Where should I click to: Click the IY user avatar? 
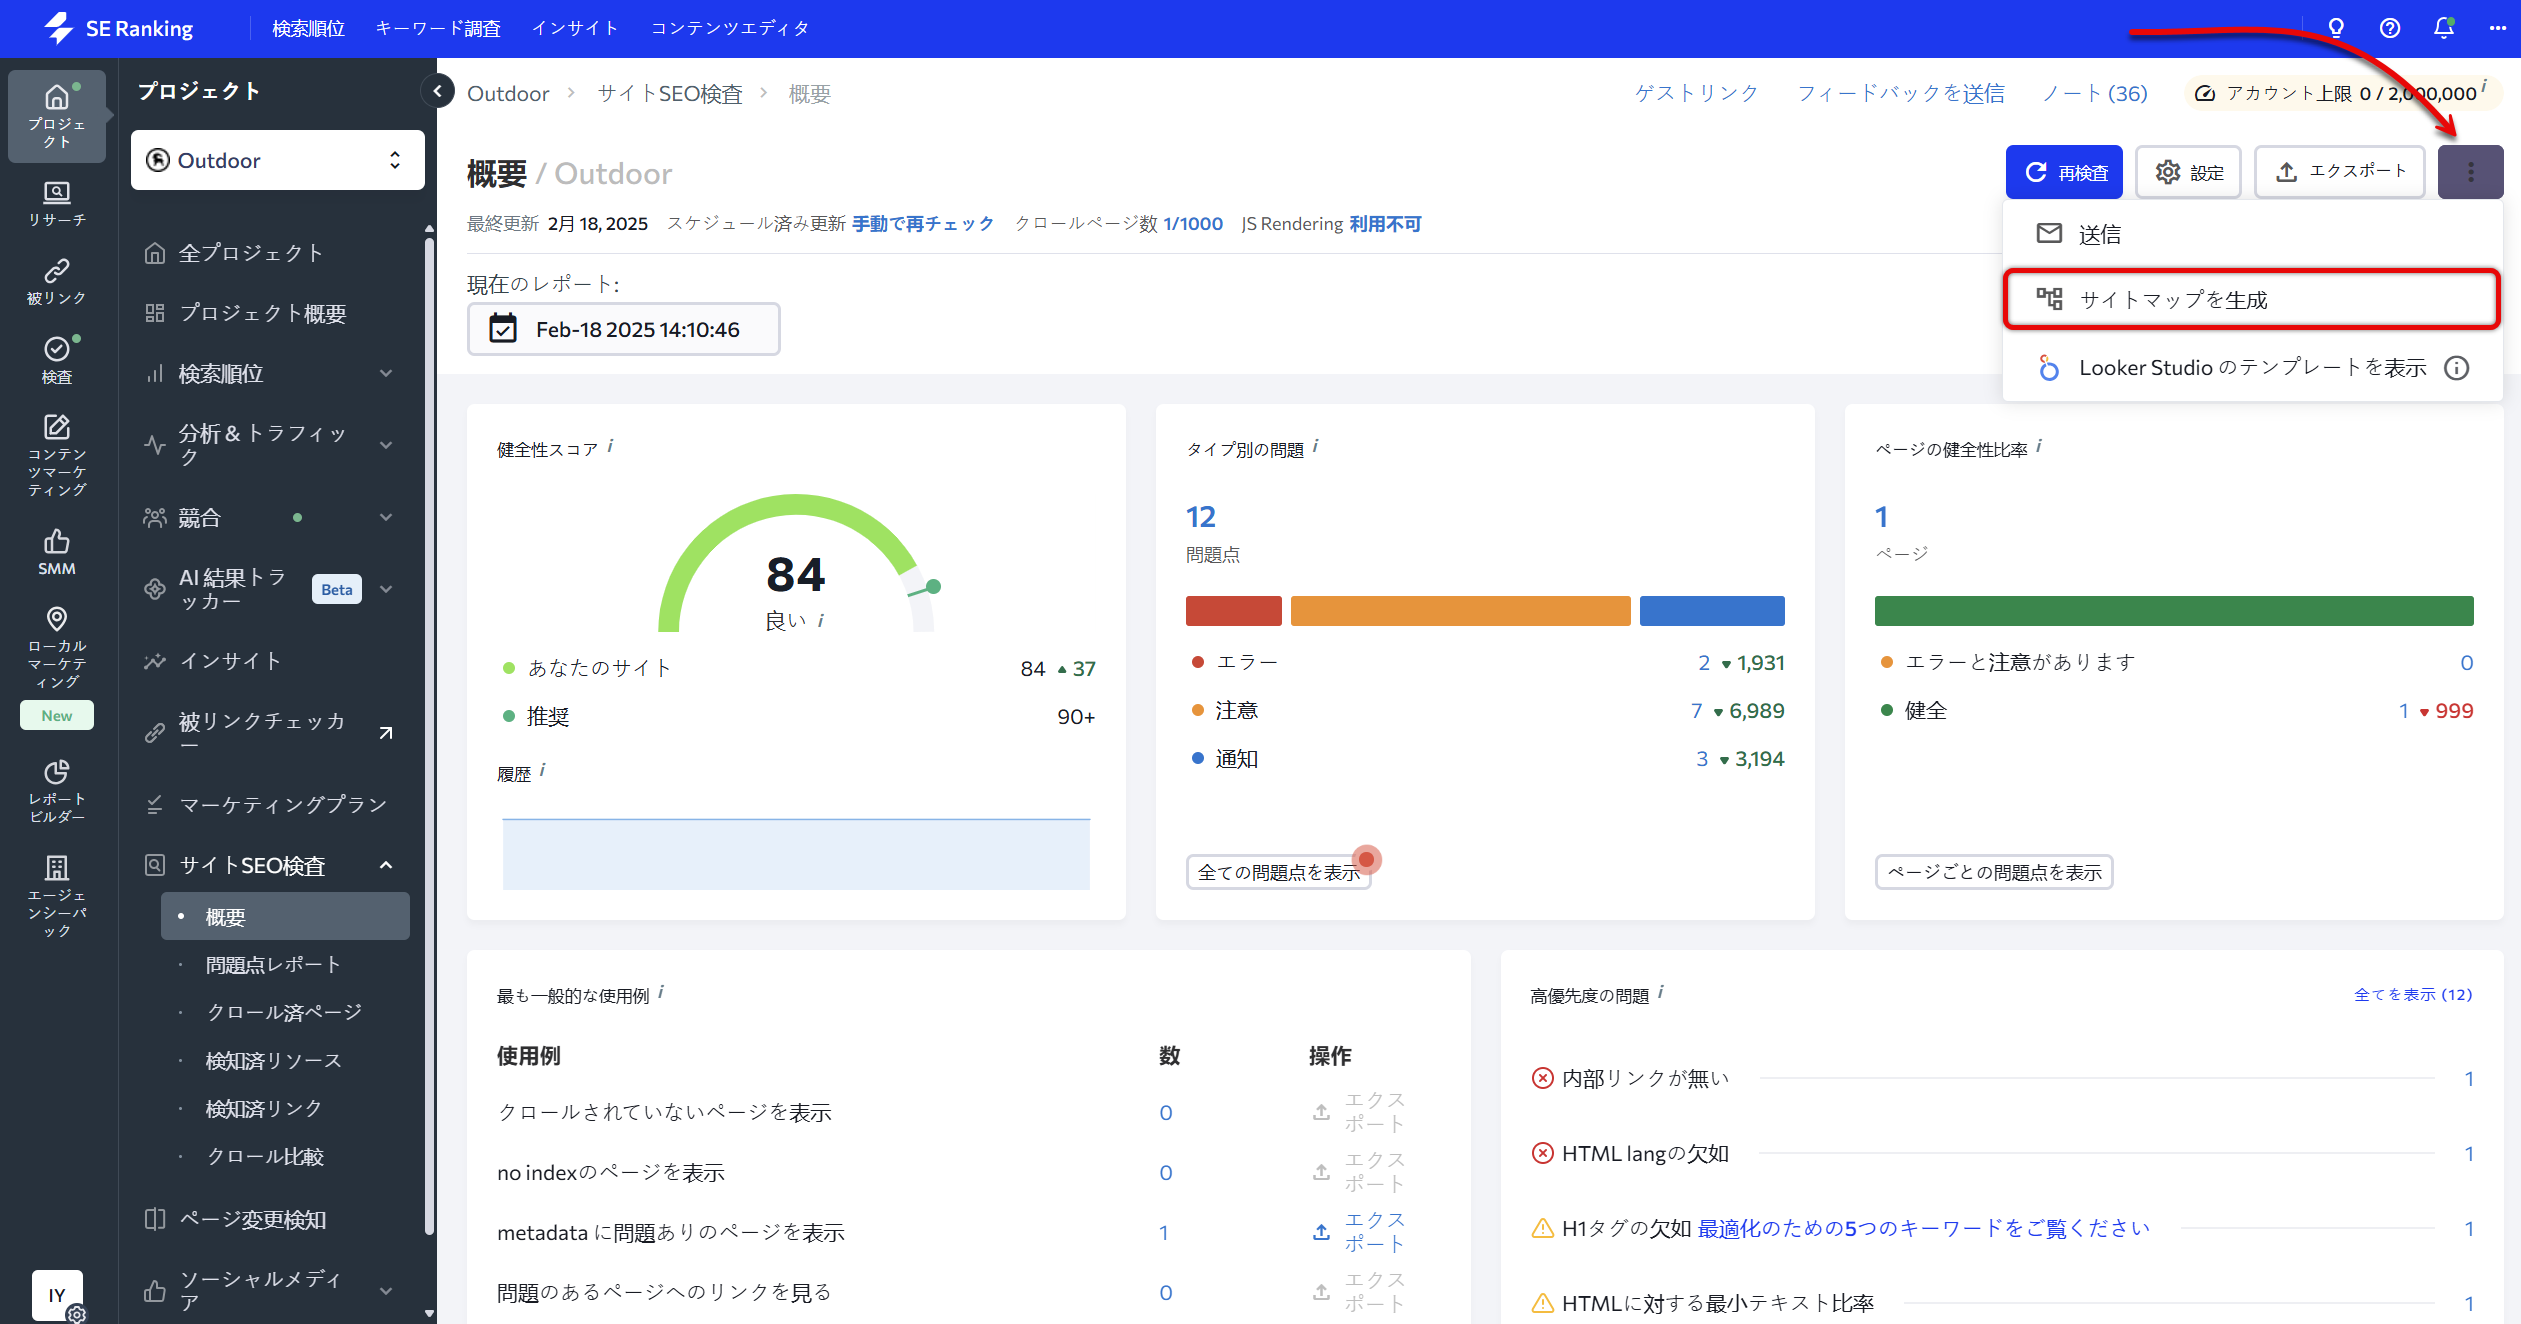(57, 1295)
